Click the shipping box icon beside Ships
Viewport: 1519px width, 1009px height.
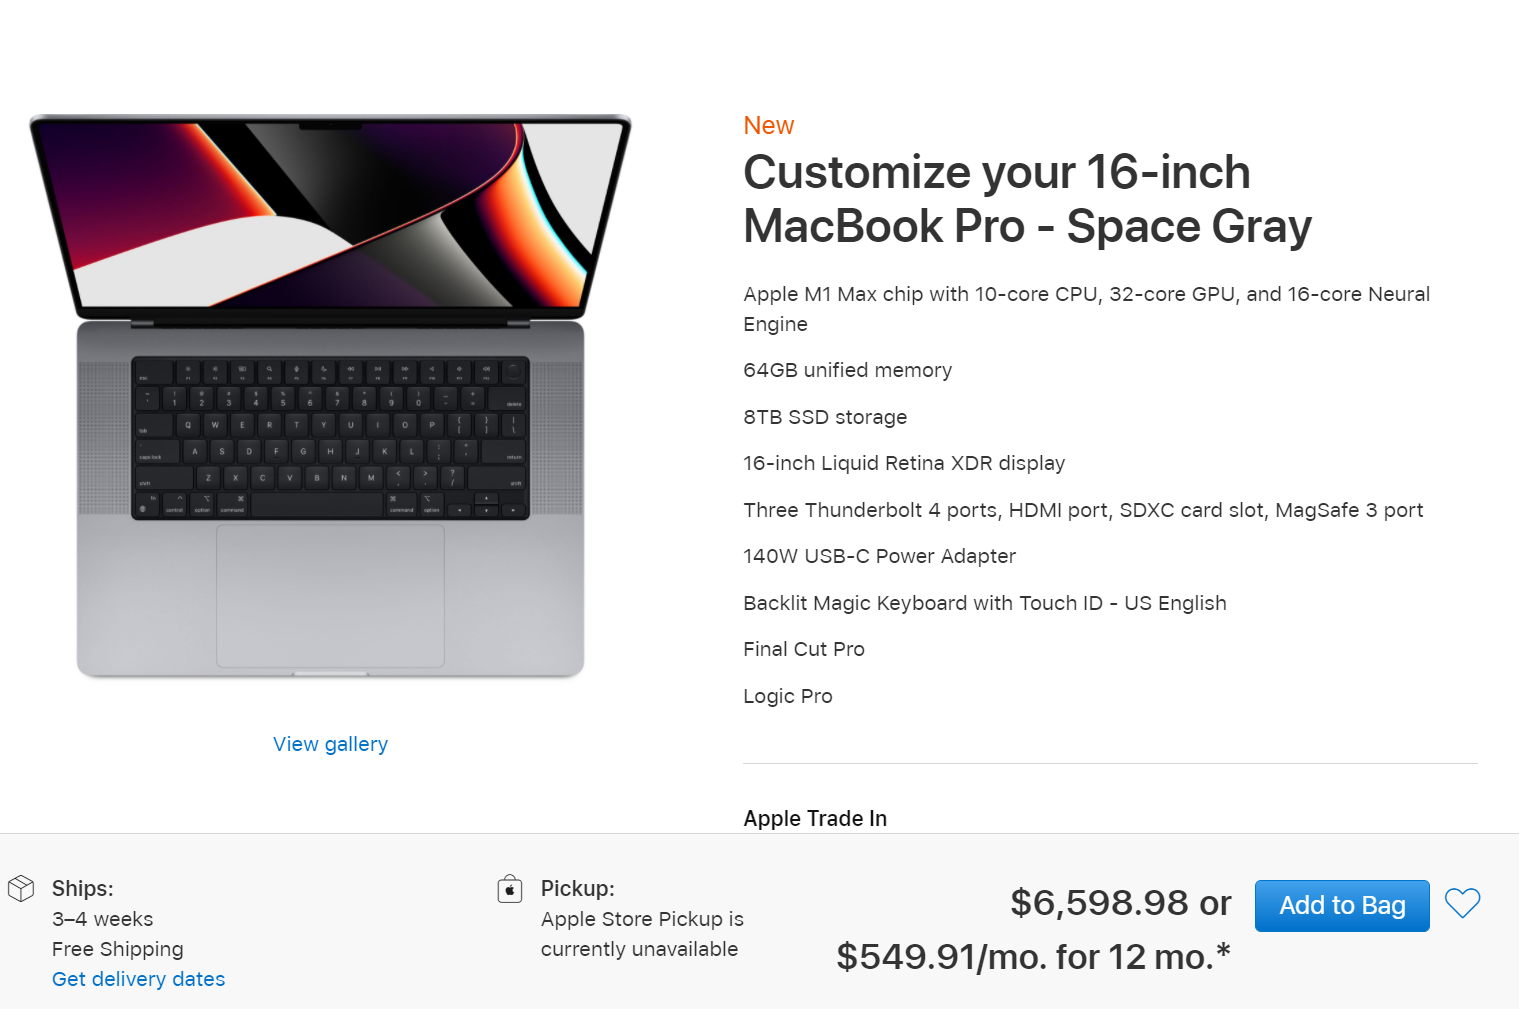pos(21,888)
